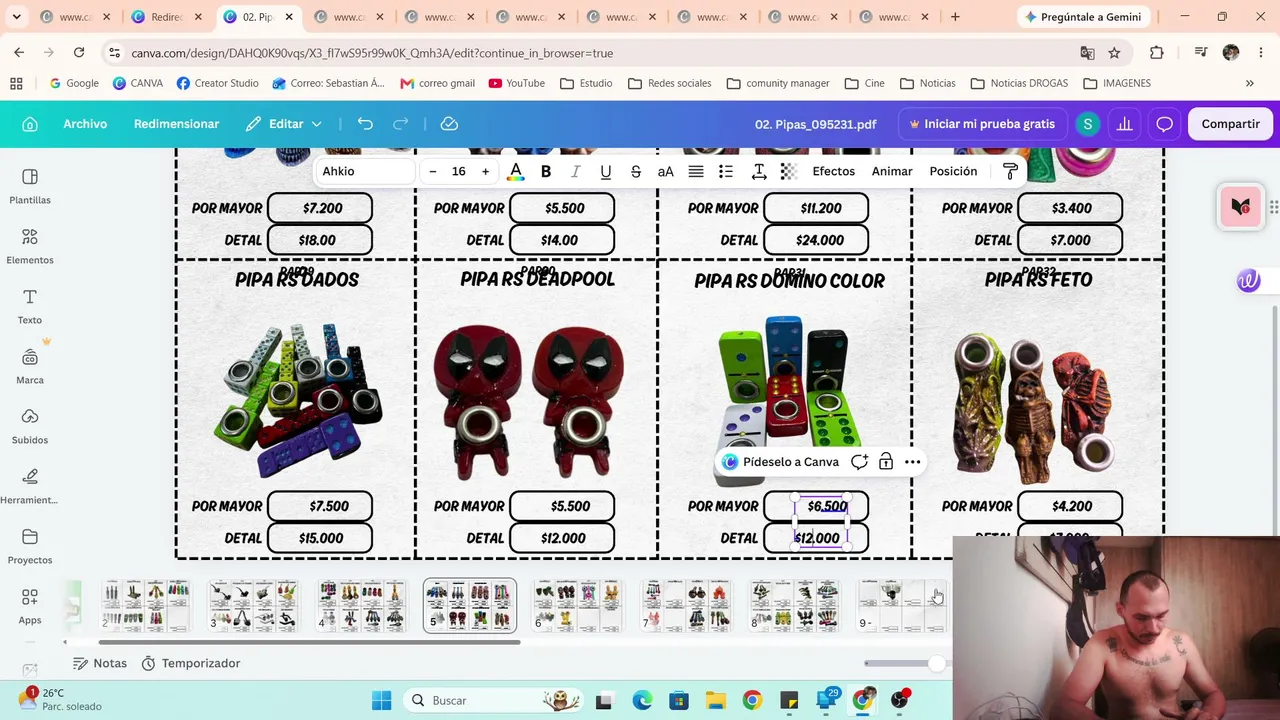Select page 6 thumbnail
Screen dimensions: 1280x720
[x=578, y=606]
